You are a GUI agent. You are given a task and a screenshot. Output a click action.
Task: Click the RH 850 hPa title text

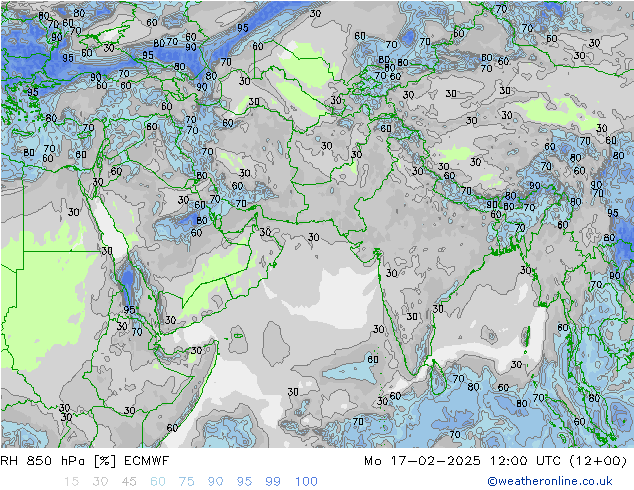43,460
